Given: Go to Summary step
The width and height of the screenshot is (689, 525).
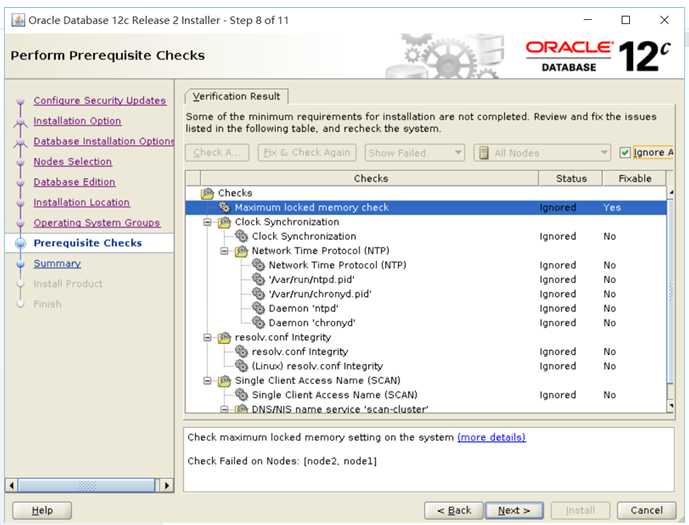Looking at the screenshot, I should 57,264.
